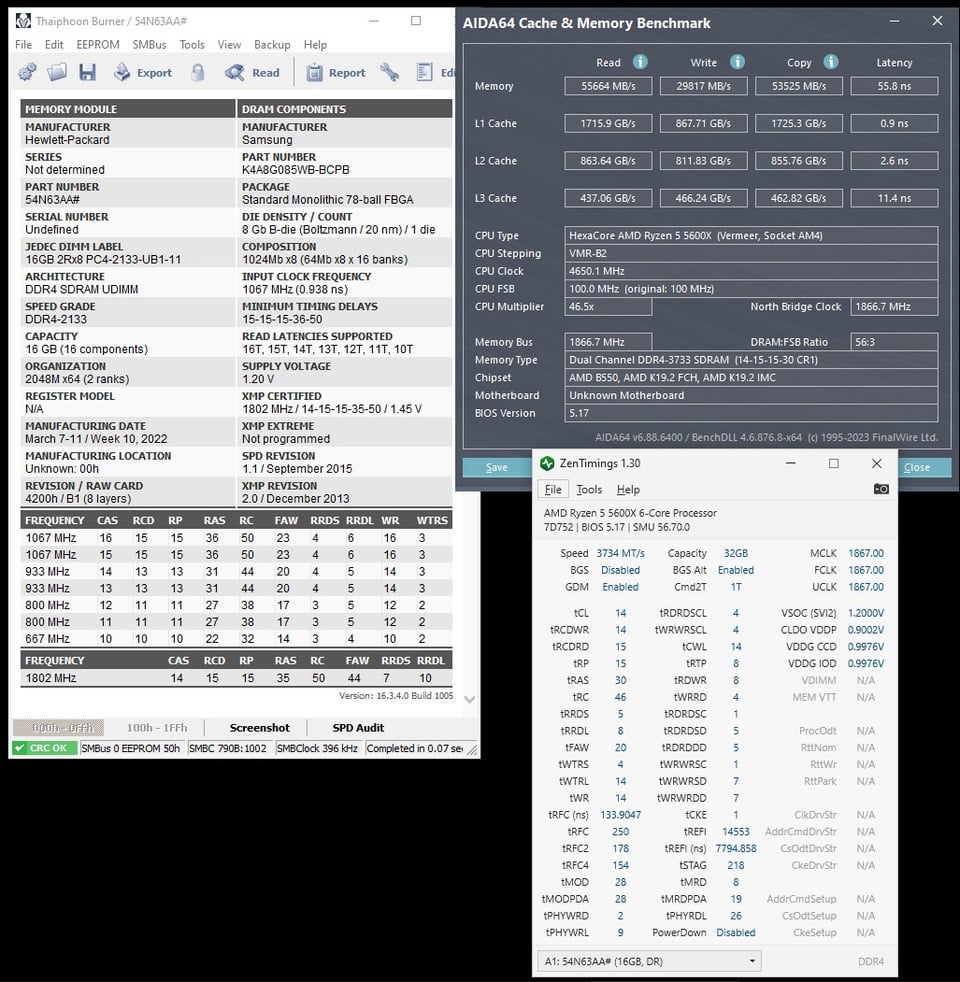
Task: Click the Write info icon in AIDA64
Action: (738, 61)
